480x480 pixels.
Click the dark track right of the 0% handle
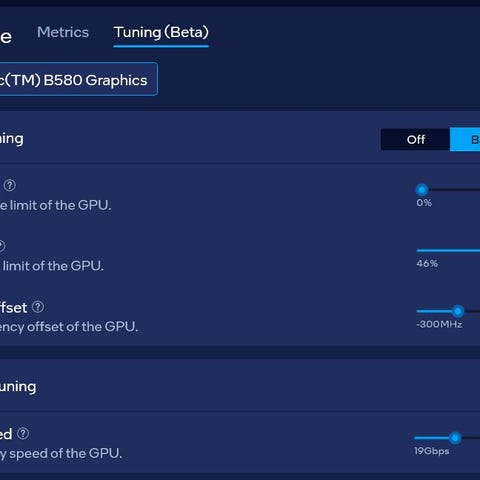(x=454, y=190)
